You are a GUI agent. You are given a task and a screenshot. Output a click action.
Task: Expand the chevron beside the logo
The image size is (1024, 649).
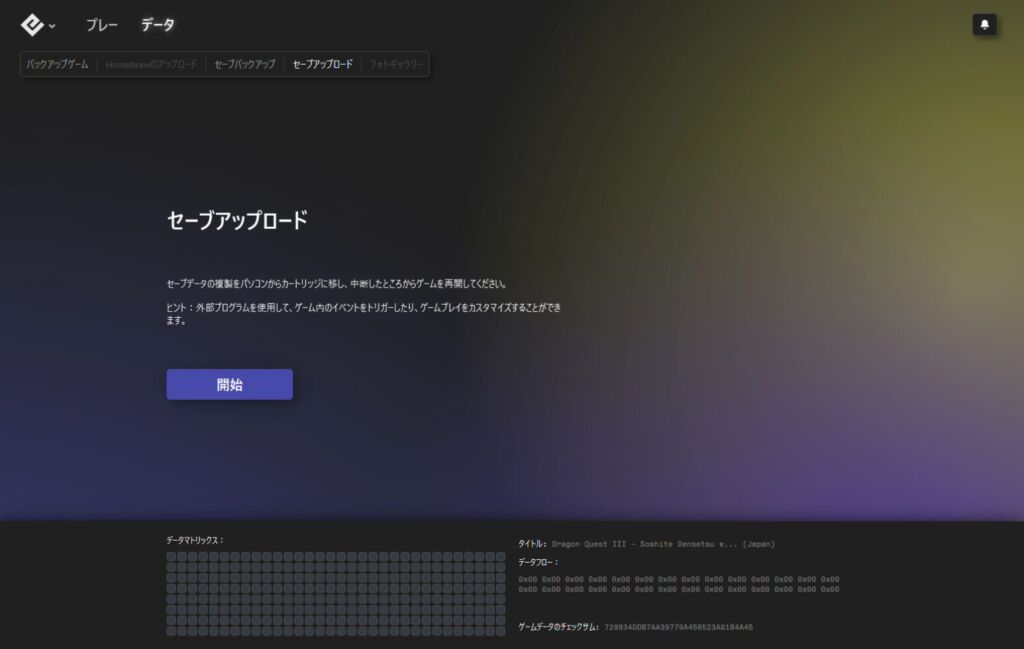52,26
